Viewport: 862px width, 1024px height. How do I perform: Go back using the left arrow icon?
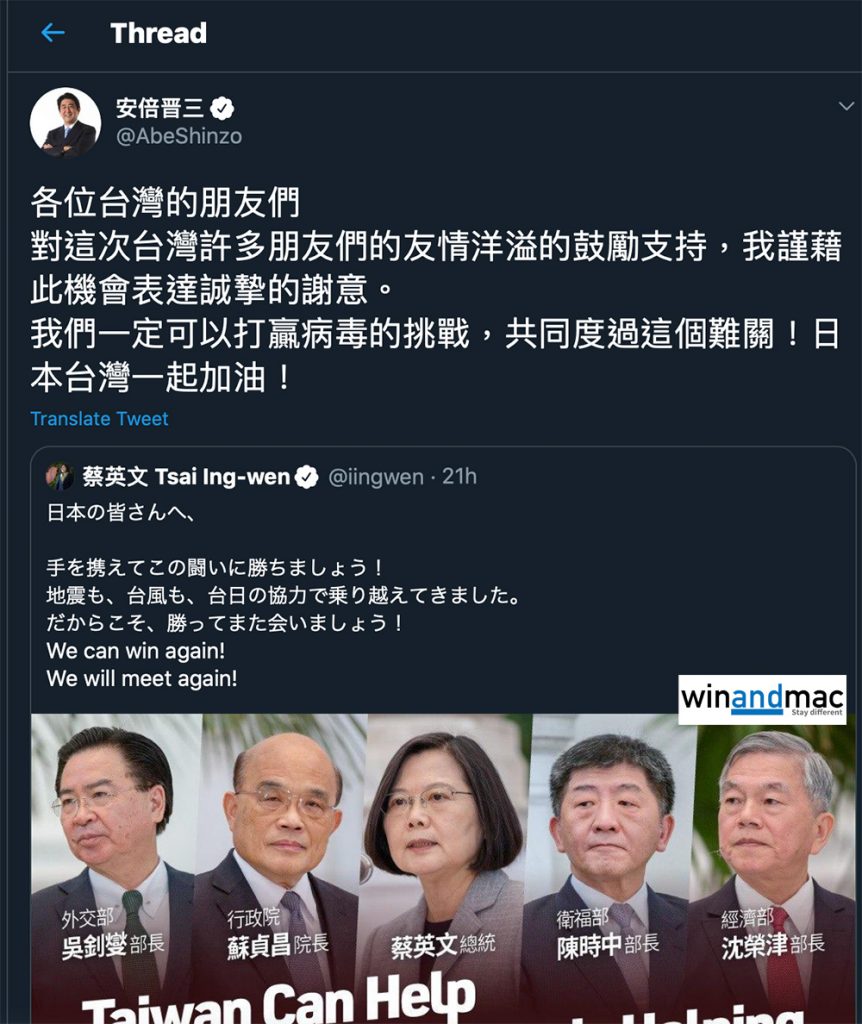coord(52,33)
